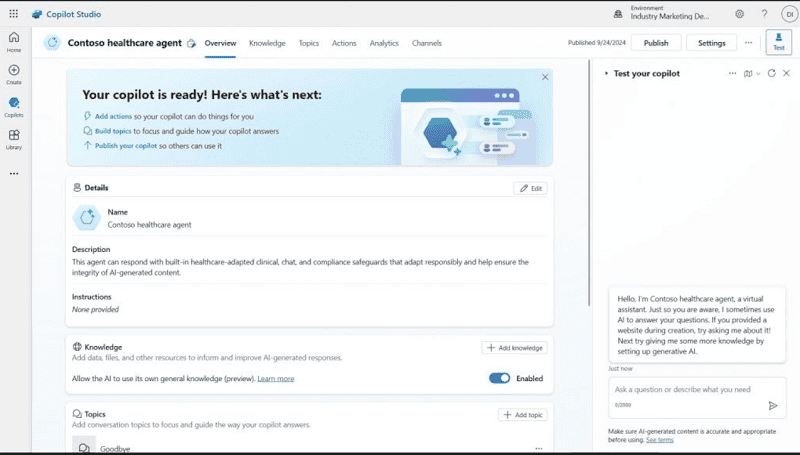Close the Test your copilot panel

click(x=786, y=73)
